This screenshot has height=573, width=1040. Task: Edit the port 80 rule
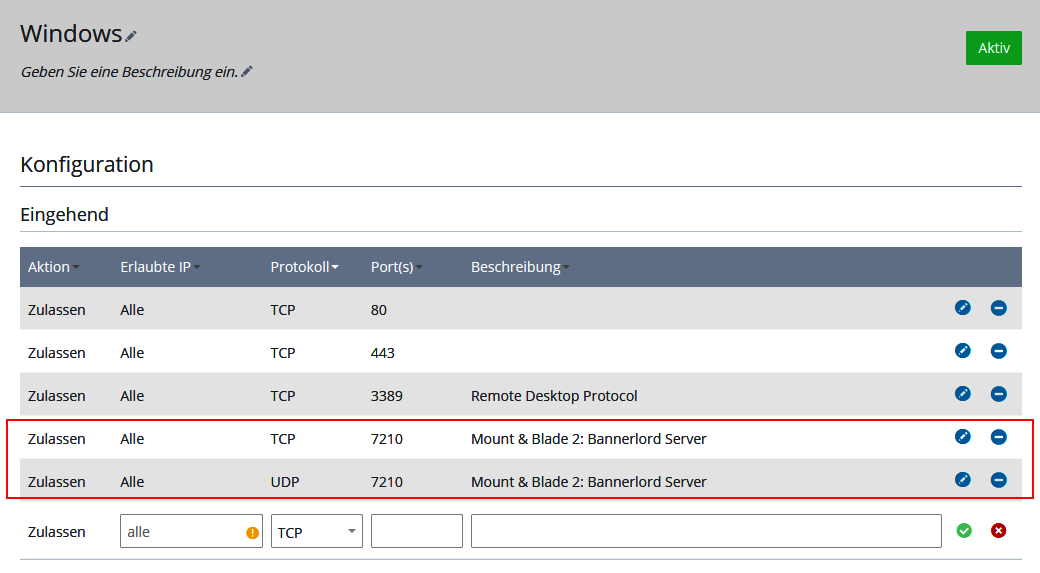(962, 308)
